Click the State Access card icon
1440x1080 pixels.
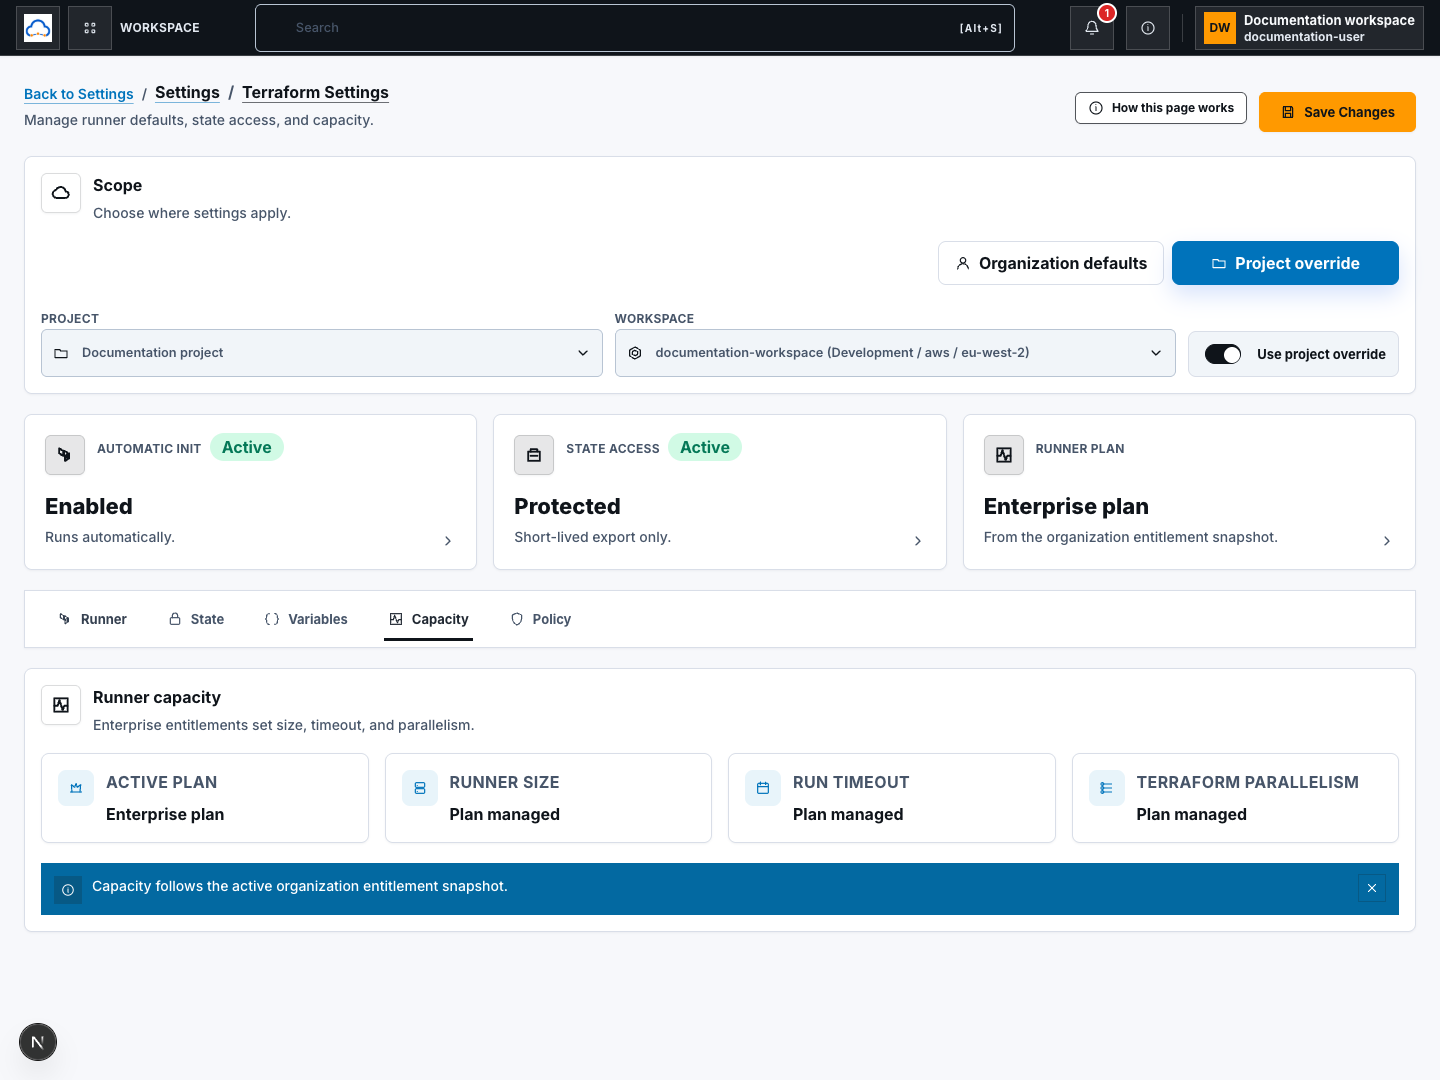534,455
